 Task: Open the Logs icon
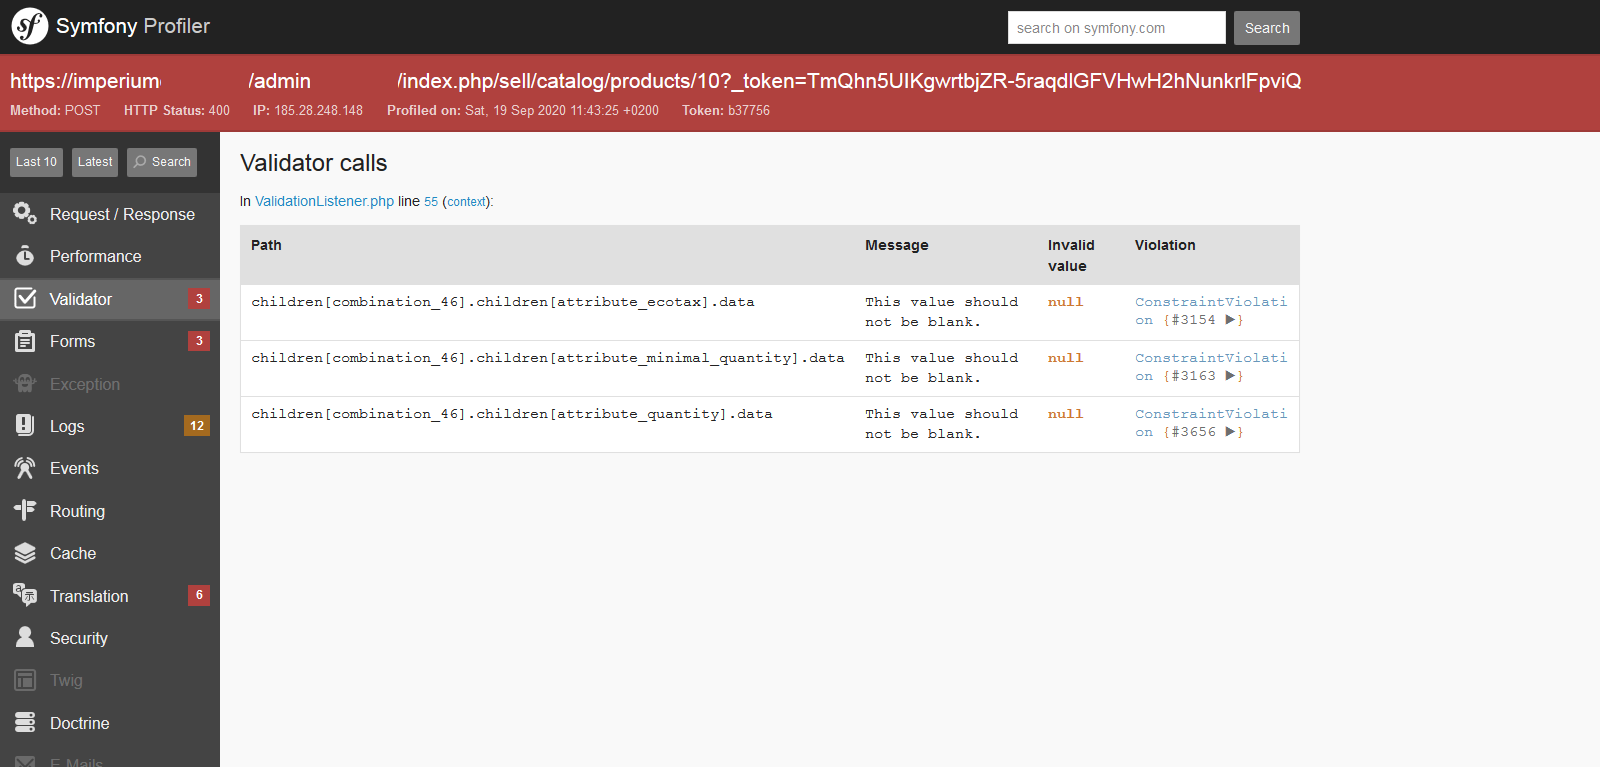25,425
